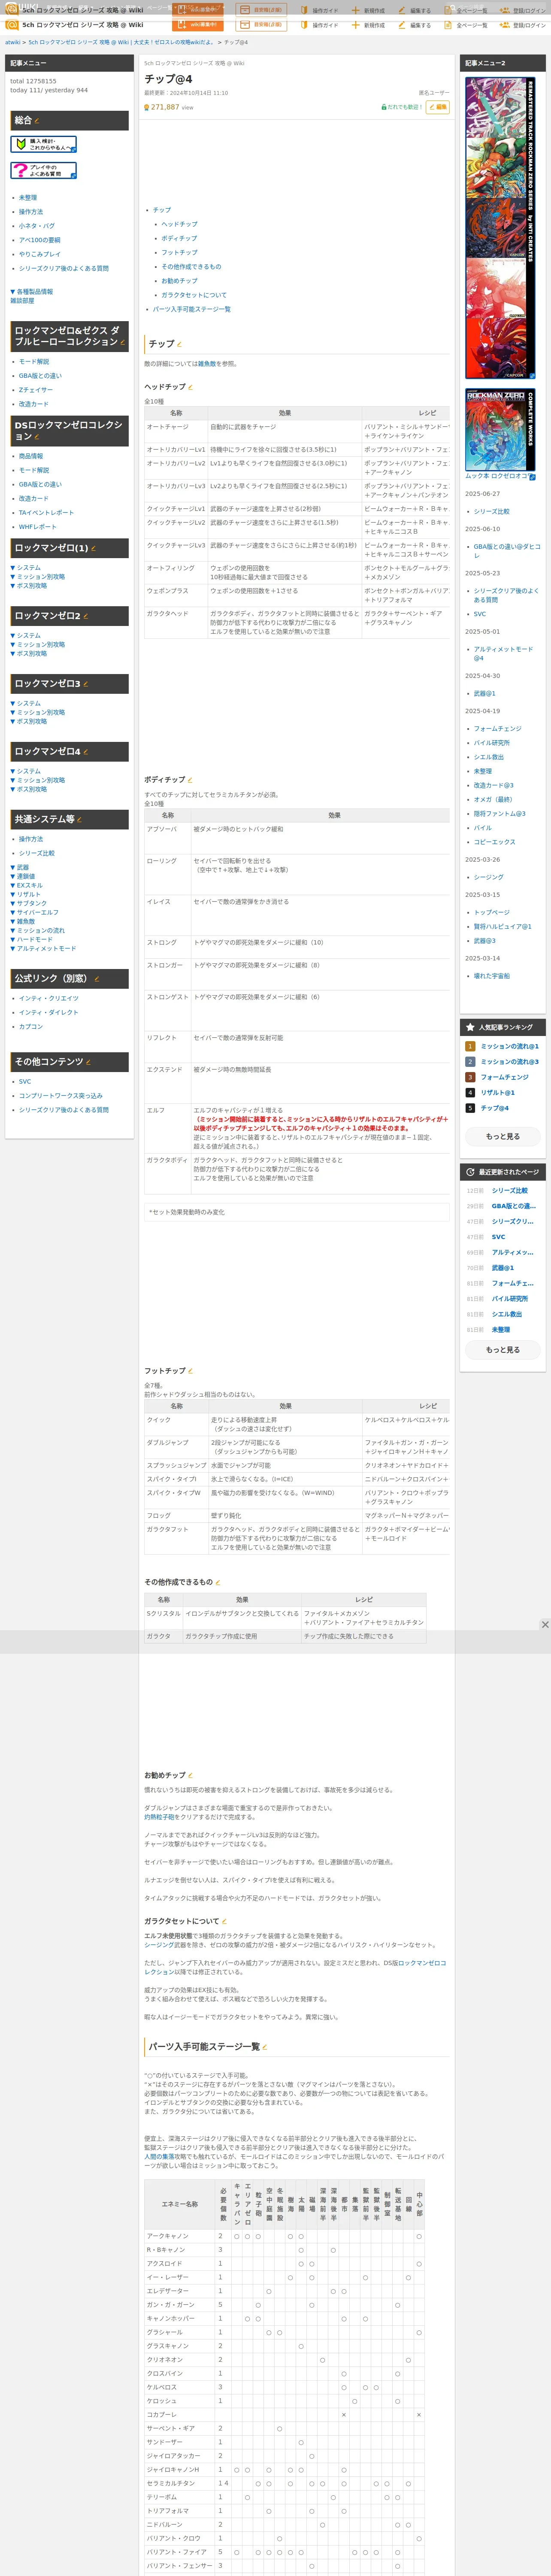This screenshot has height=2576, width=551.
Task: Jump to ボディチップ in the table of contents
Action: (x=179, y=239)
